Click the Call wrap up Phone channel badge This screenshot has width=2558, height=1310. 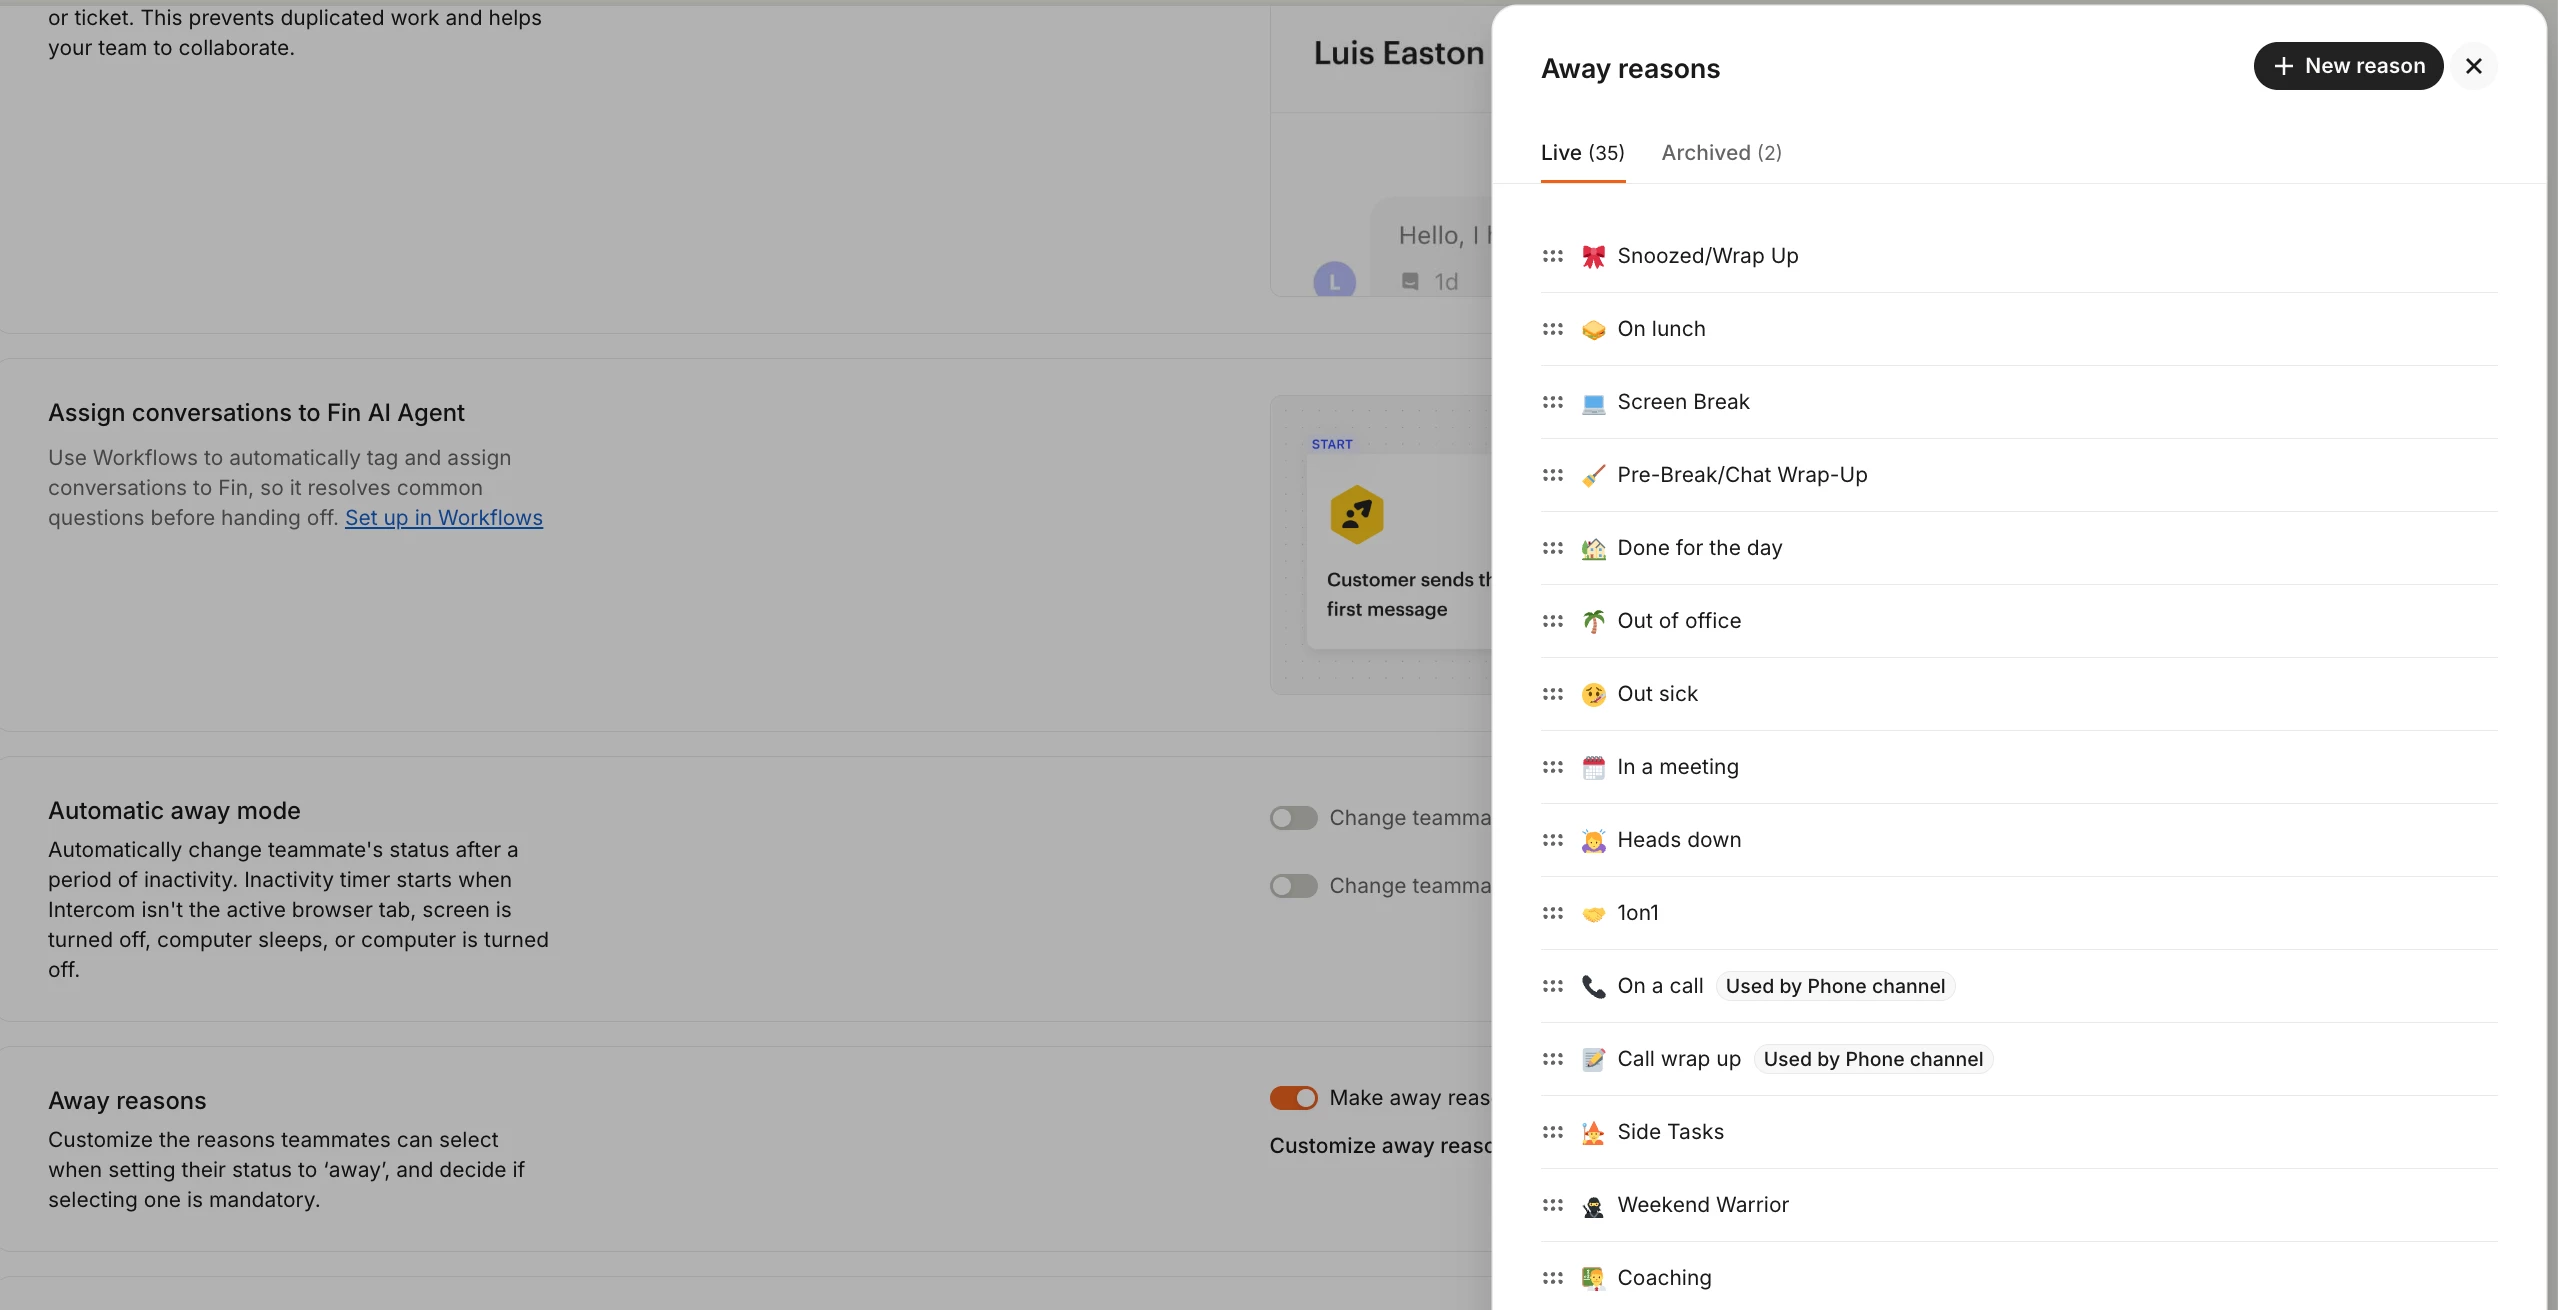pos(1873,1059)
